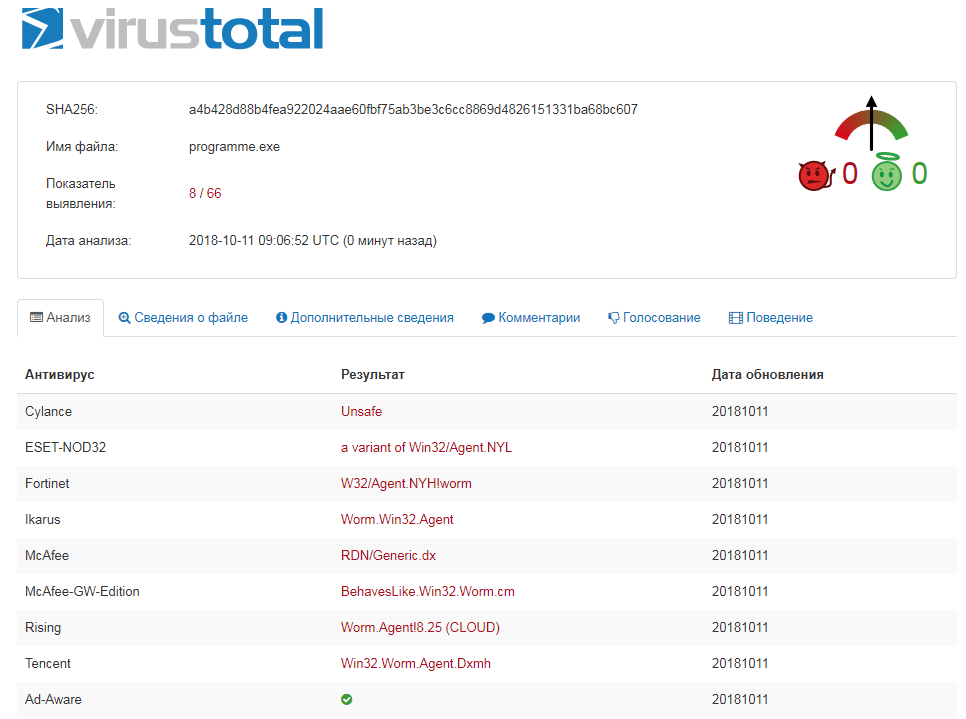Switch to the Комментарии tab
The width and height of the screenshot is (966, 719).
531,317
